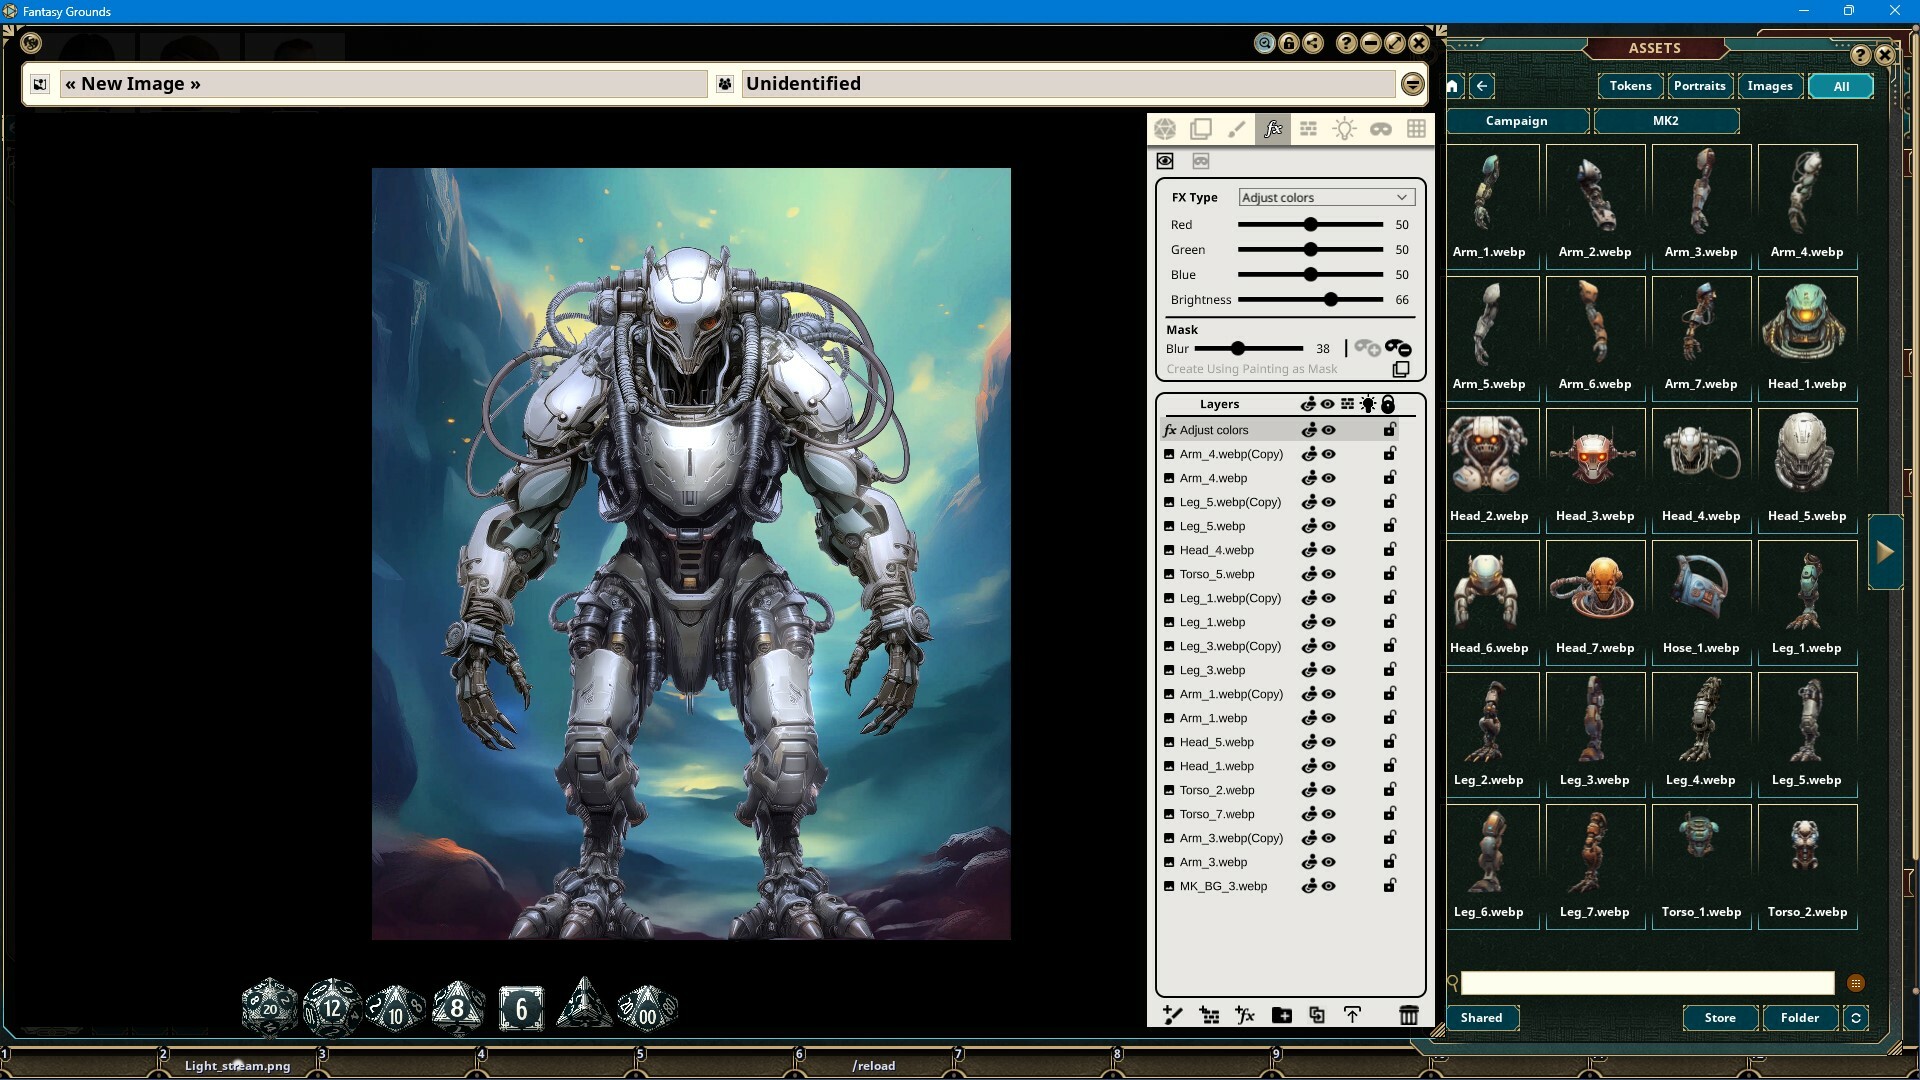Click the trash icon to delete layer
This screenshot has height=1080, width=1920.
[x=1410, y=1014]
